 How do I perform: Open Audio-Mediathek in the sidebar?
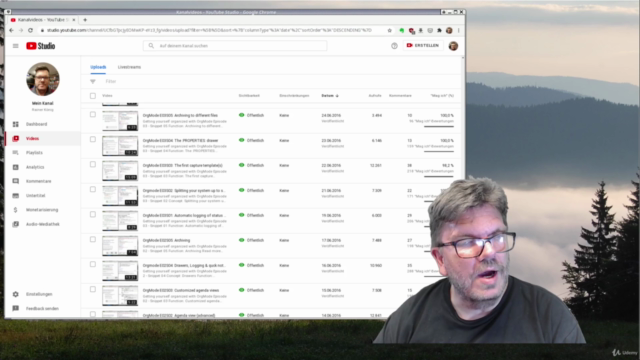[42, 224]
